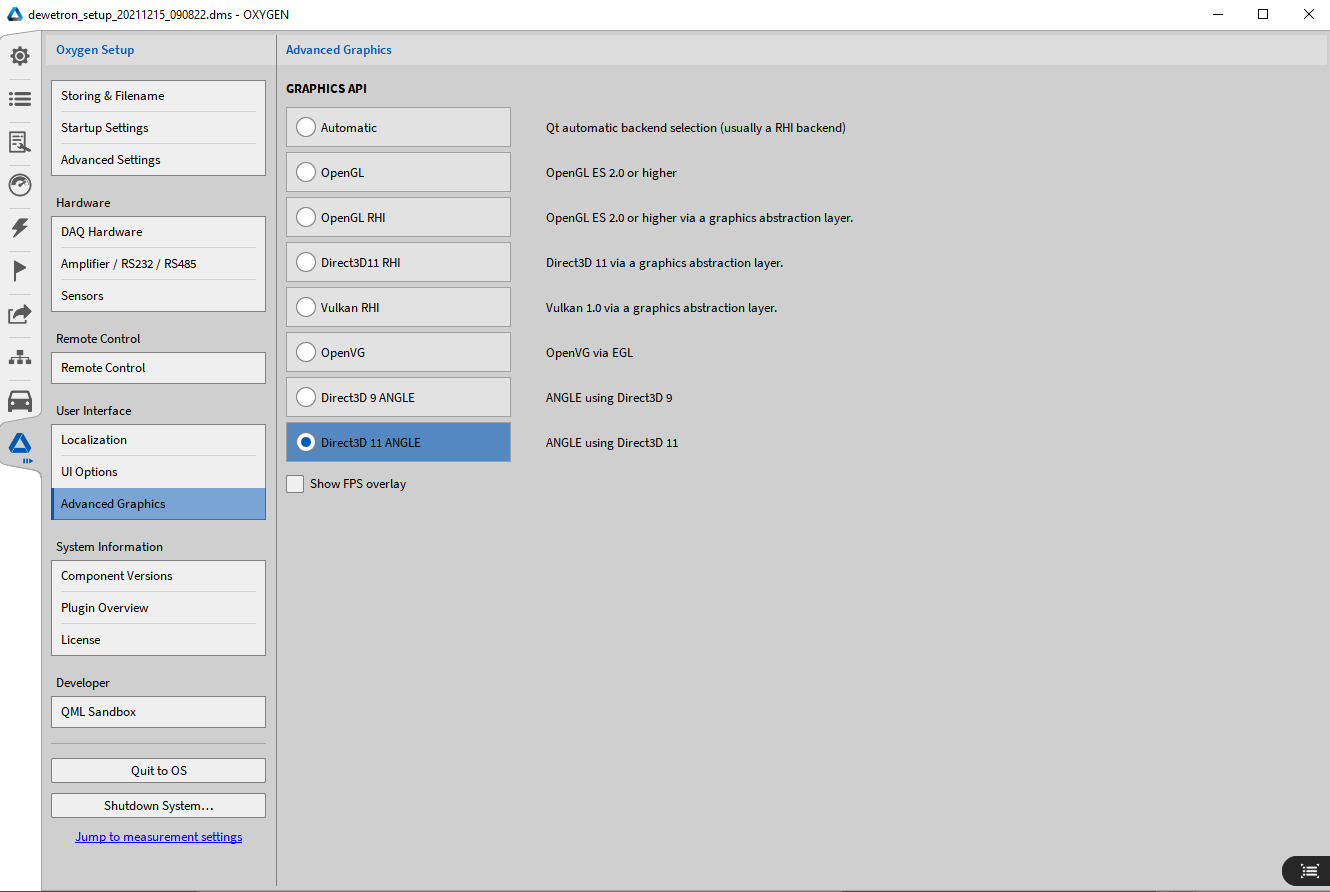Choose the Vulkan RHI radio button
Screen dimensions: 1330x892
(x=306, y=308)
